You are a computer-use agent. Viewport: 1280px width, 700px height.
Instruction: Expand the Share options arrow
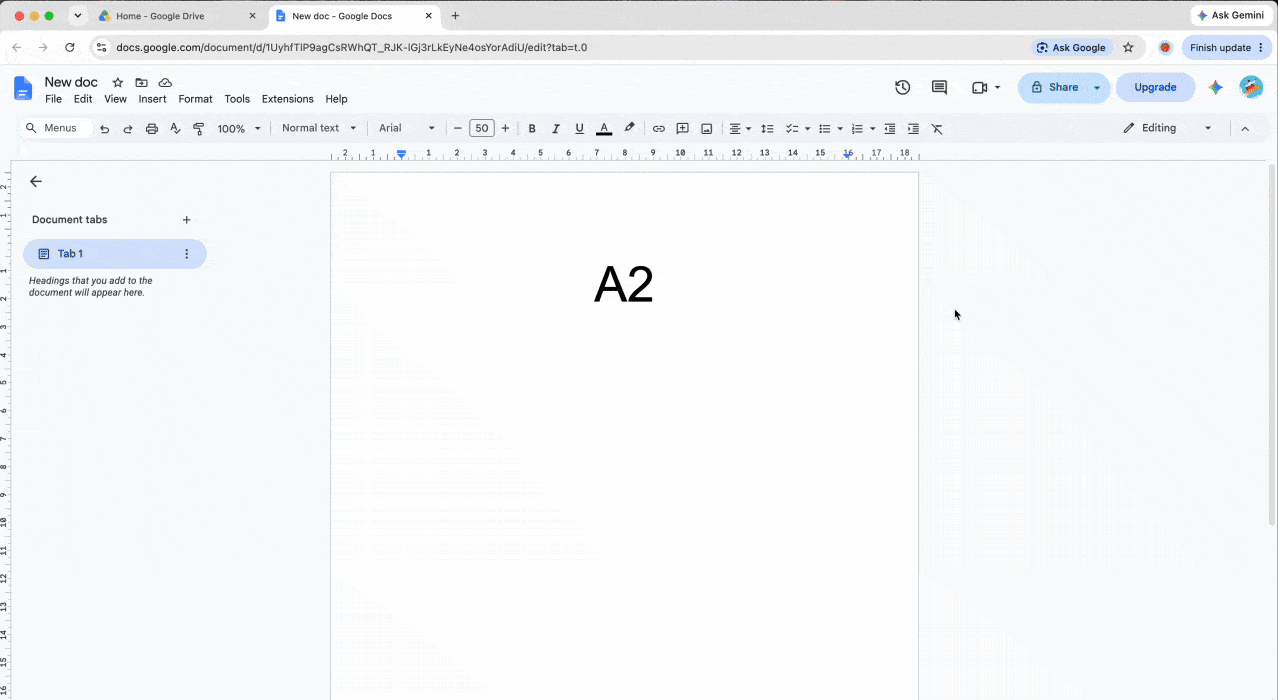click(1097, 88)
